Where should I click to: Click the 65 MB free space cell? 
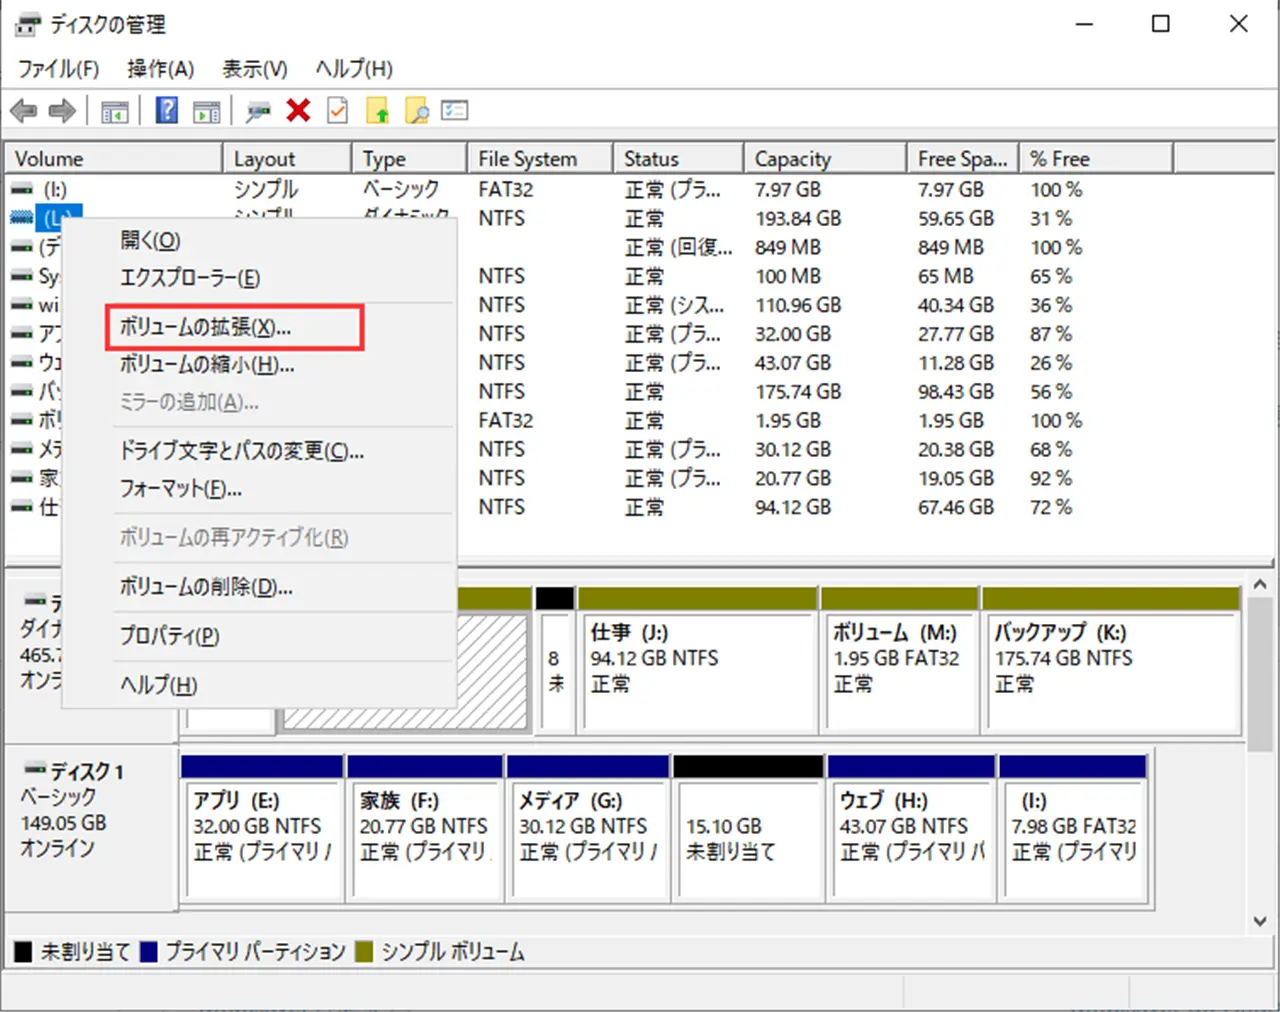point(946,276)
